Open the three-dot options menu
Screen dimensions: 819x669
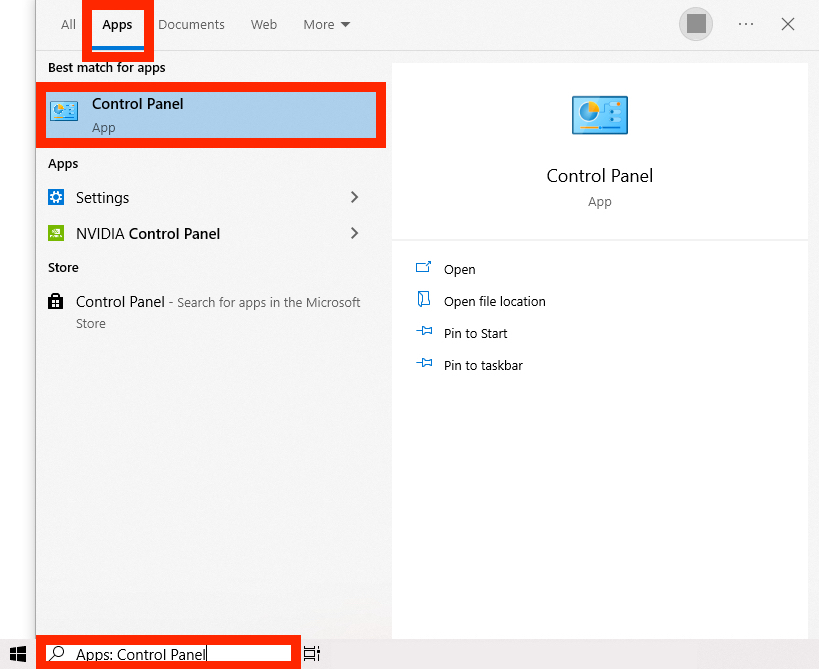coord(746,24)
